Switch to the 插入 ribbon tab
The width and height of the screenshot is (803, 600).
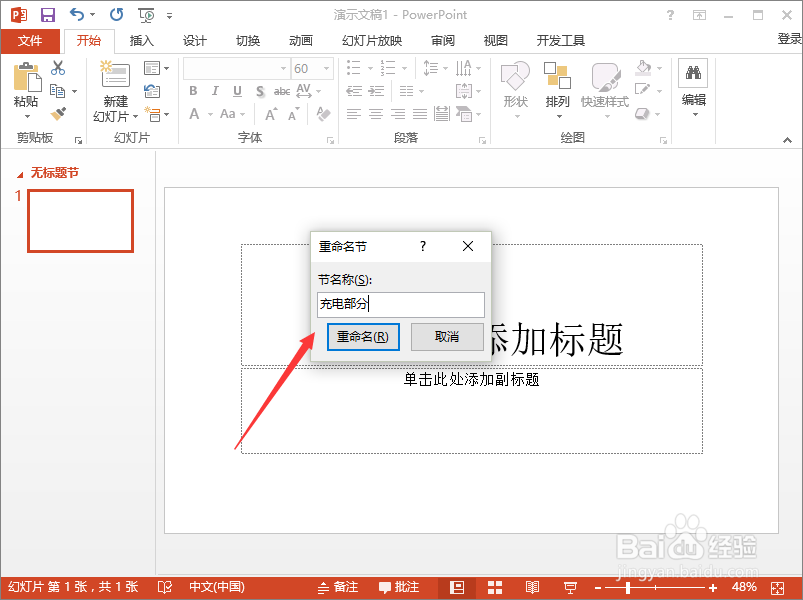pos(140,41)
